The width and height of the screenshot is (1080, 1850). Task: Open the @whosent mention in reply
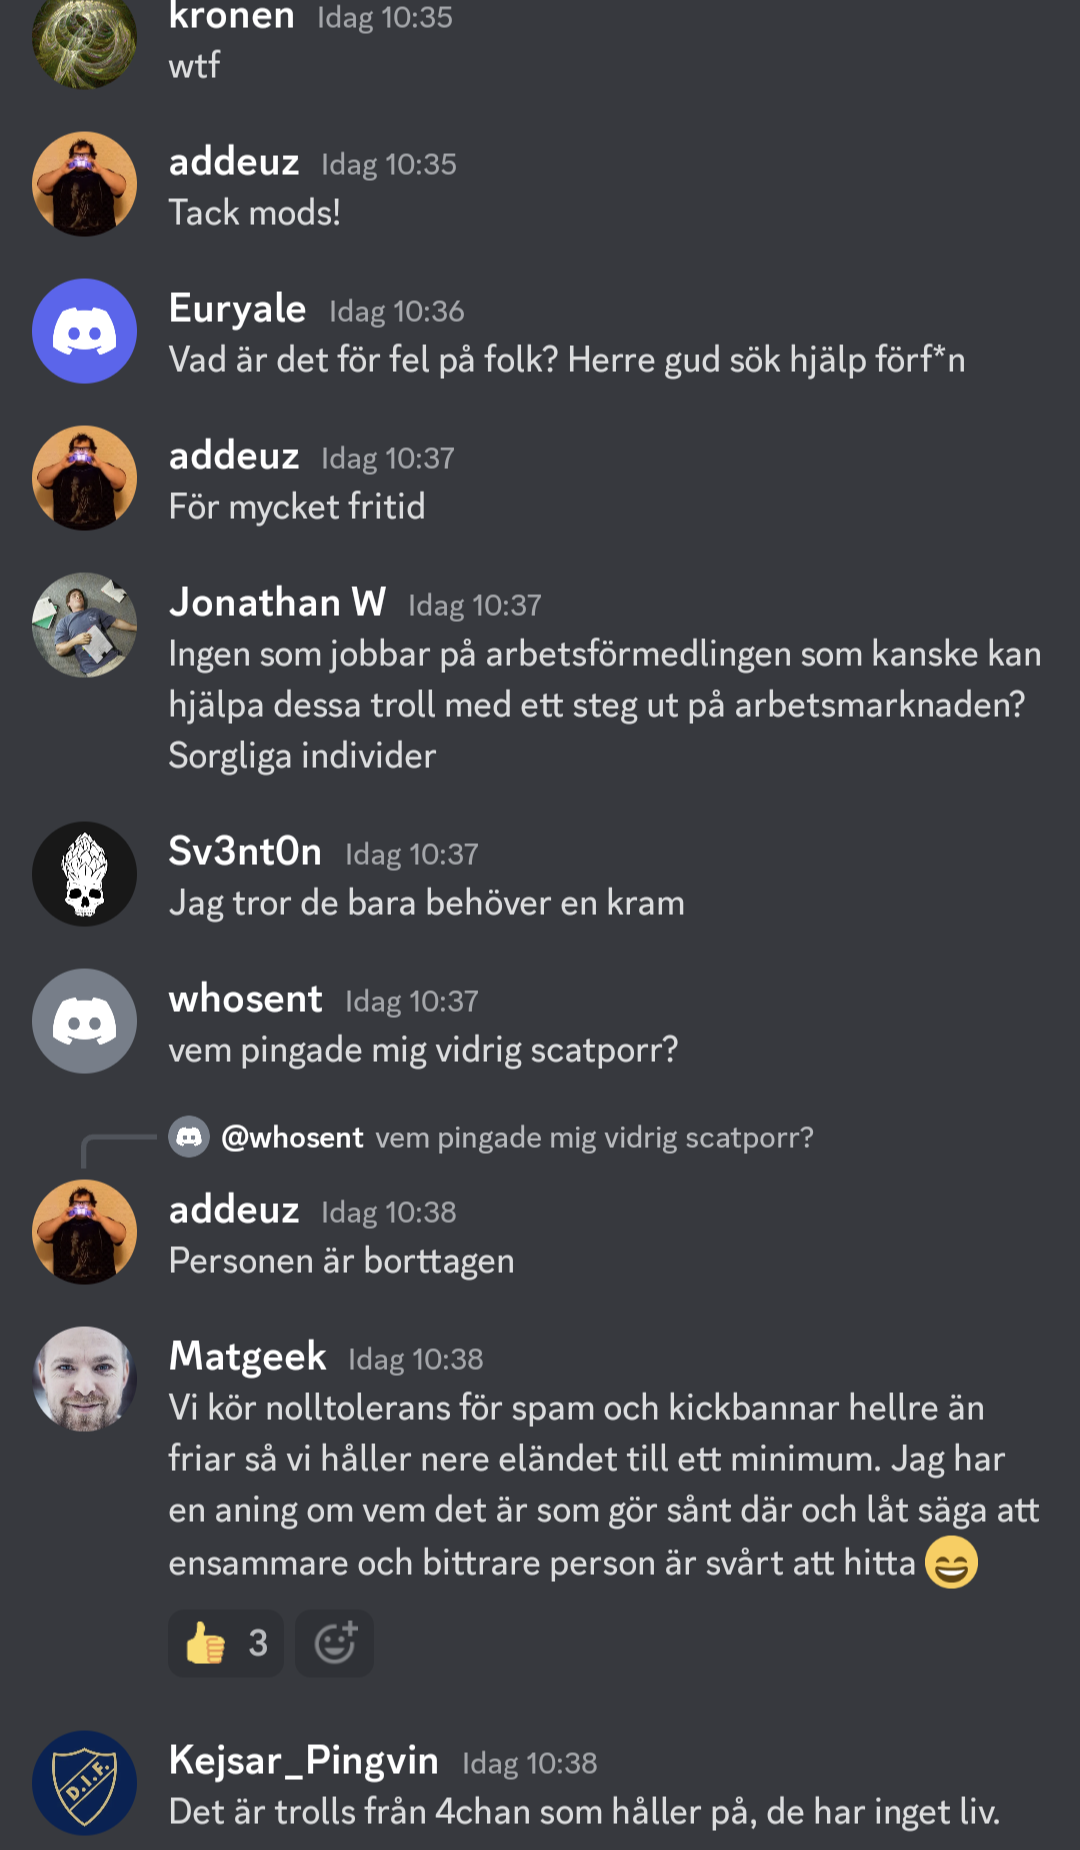[x=292, y=1137]
